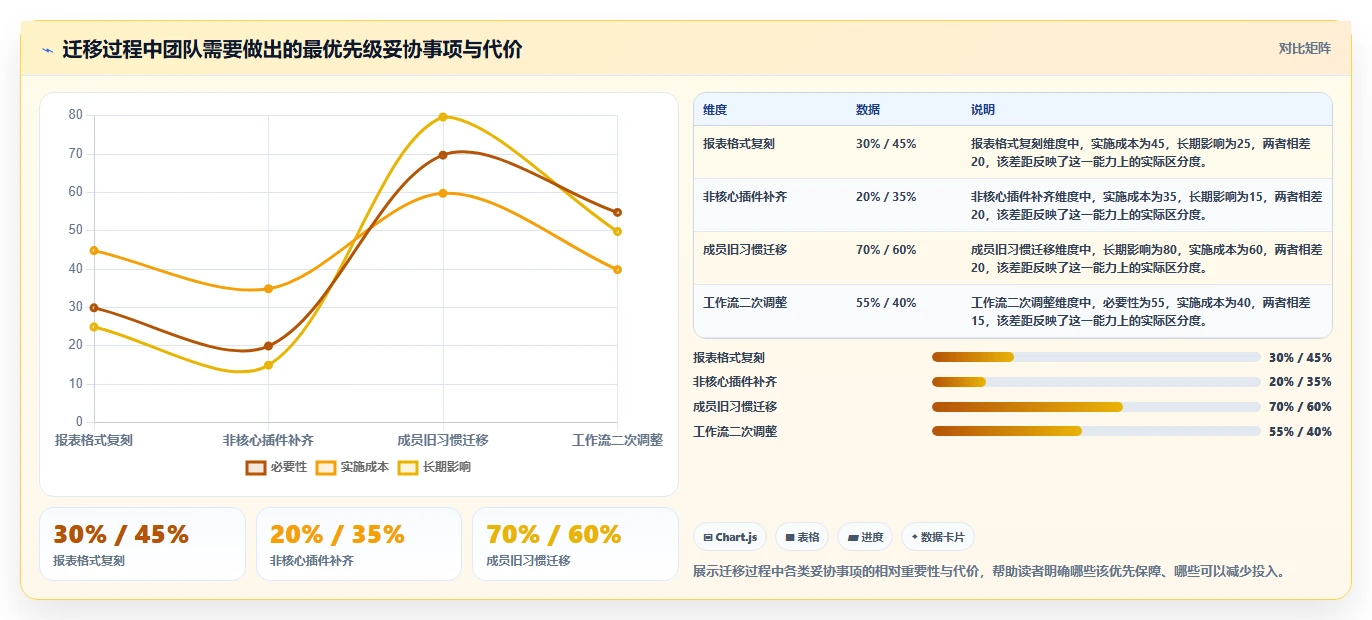Click the lightning icon beside the title
Screen dimensions: 1372x620
point(48,50)
